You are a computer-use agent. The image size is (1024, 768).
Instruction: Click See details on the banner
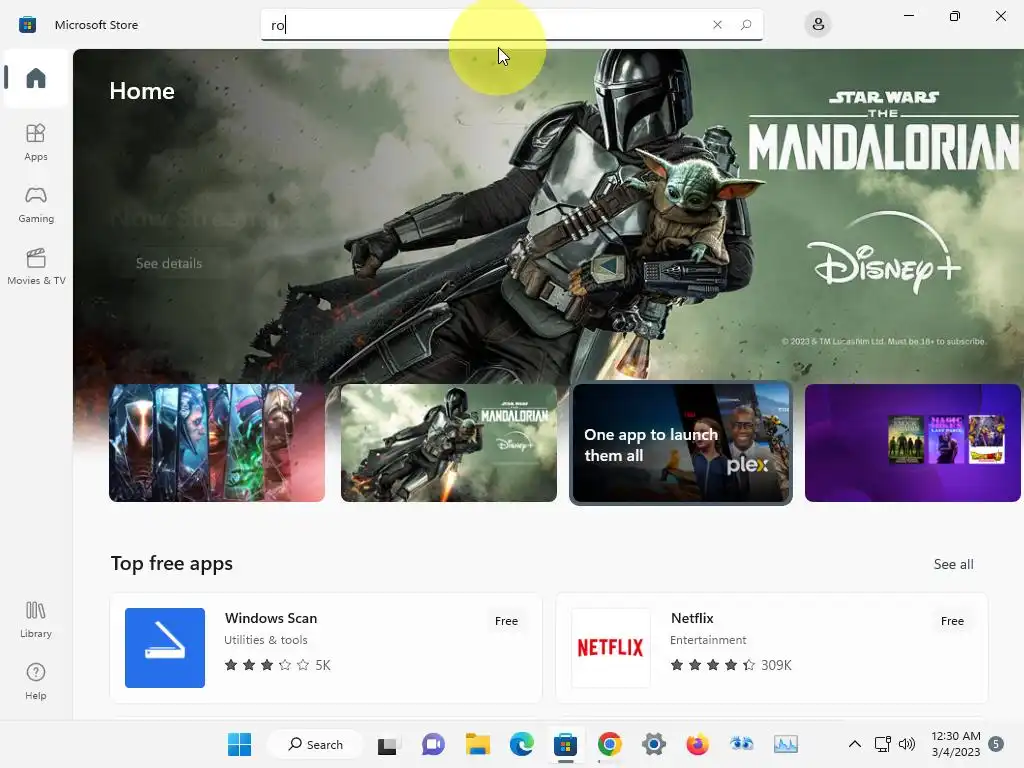[x=168, y=263]
